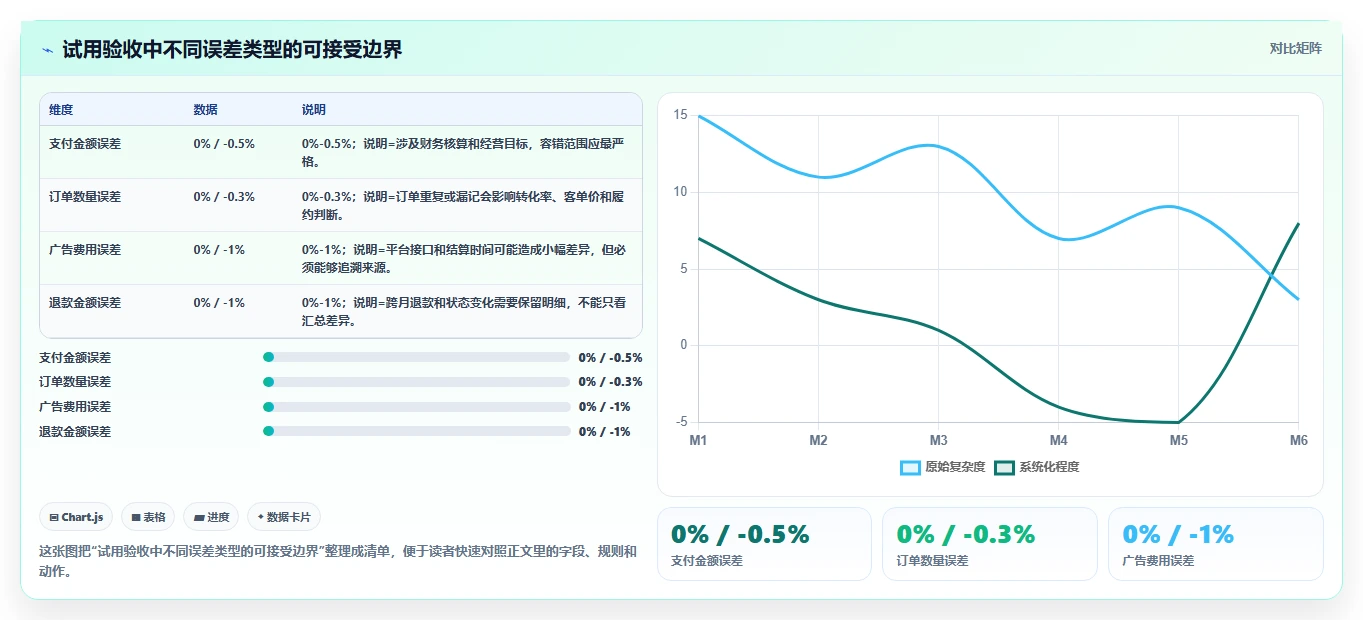Select the 订单数量误差 table row cell
Image resolution: width=1363 pixels, height=620 pixels.
pyautogui.click(x=85, y=197)
